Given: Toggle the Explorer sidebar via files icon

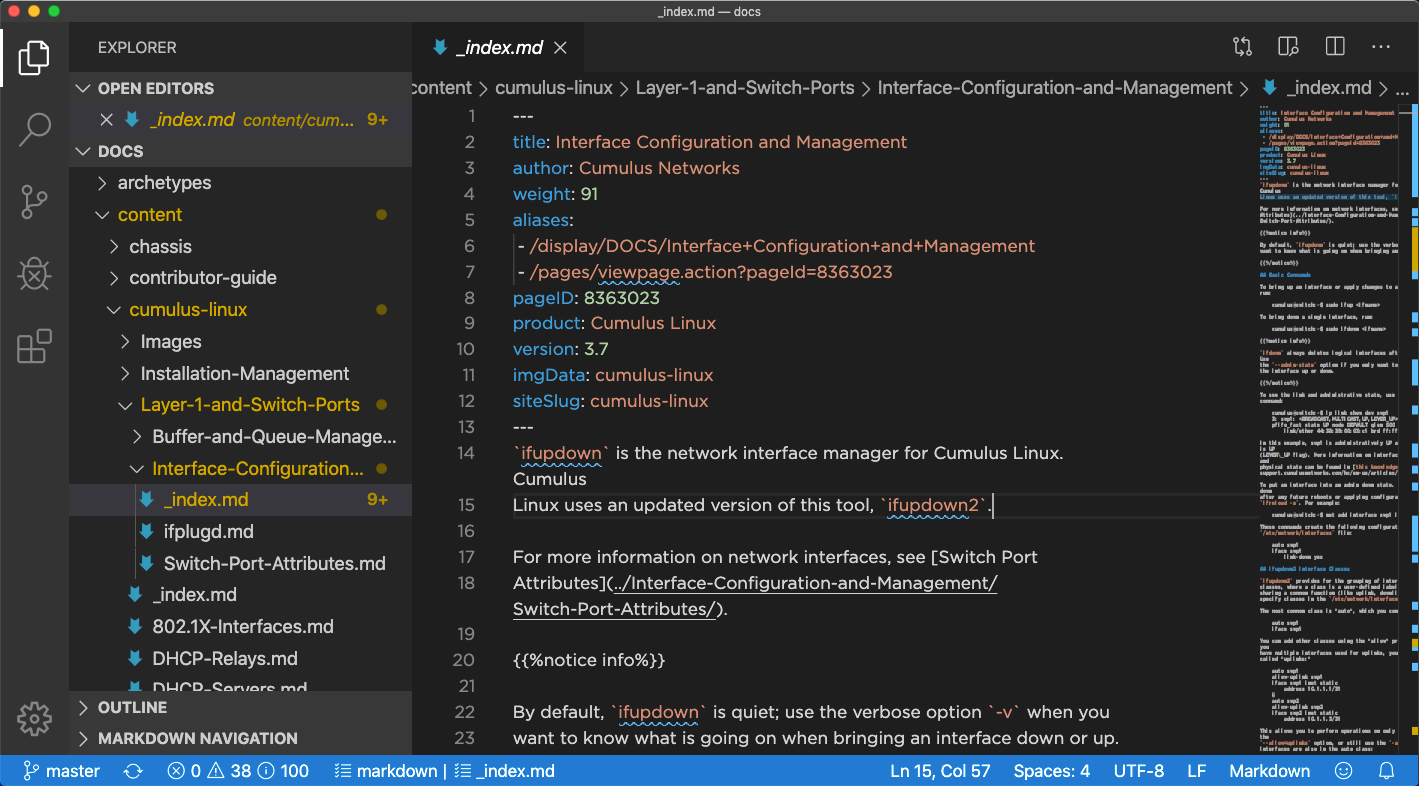Looking at the screenshot, I should tap(34, 57).
